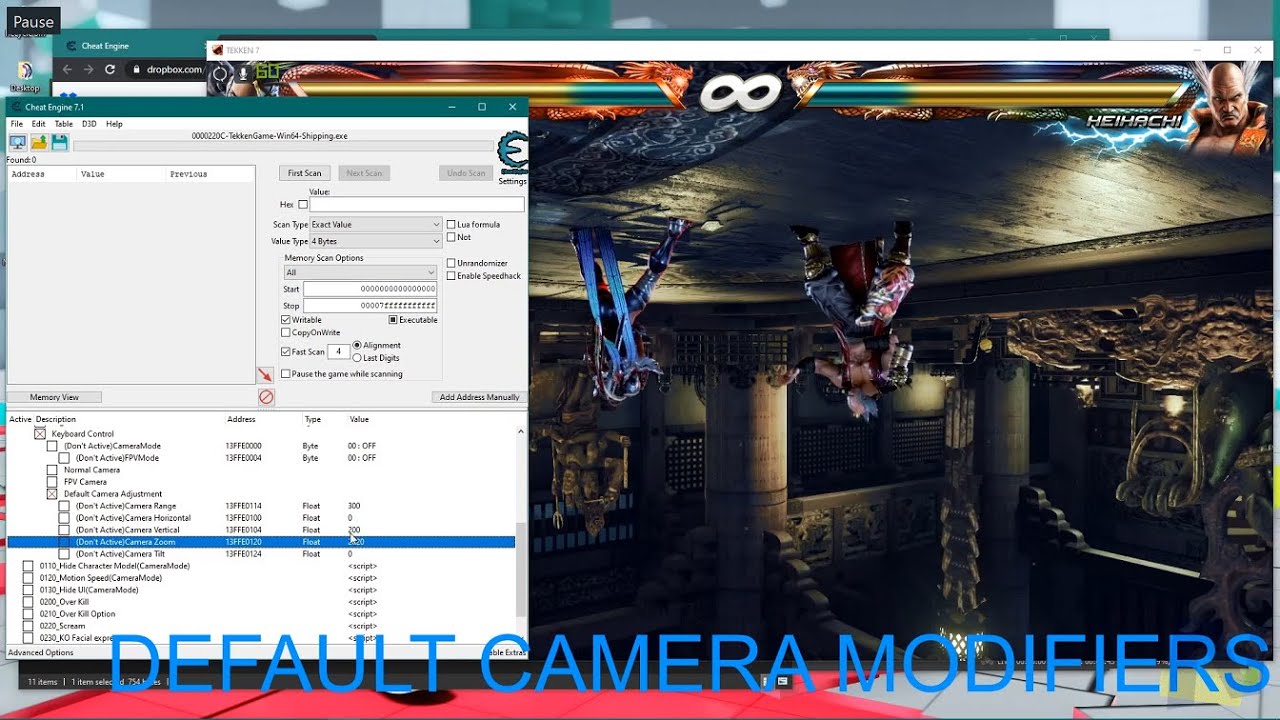The height and width of the screenshot is (720, 1280).
Task: Open the Help menu
Action: pos(114,124)
